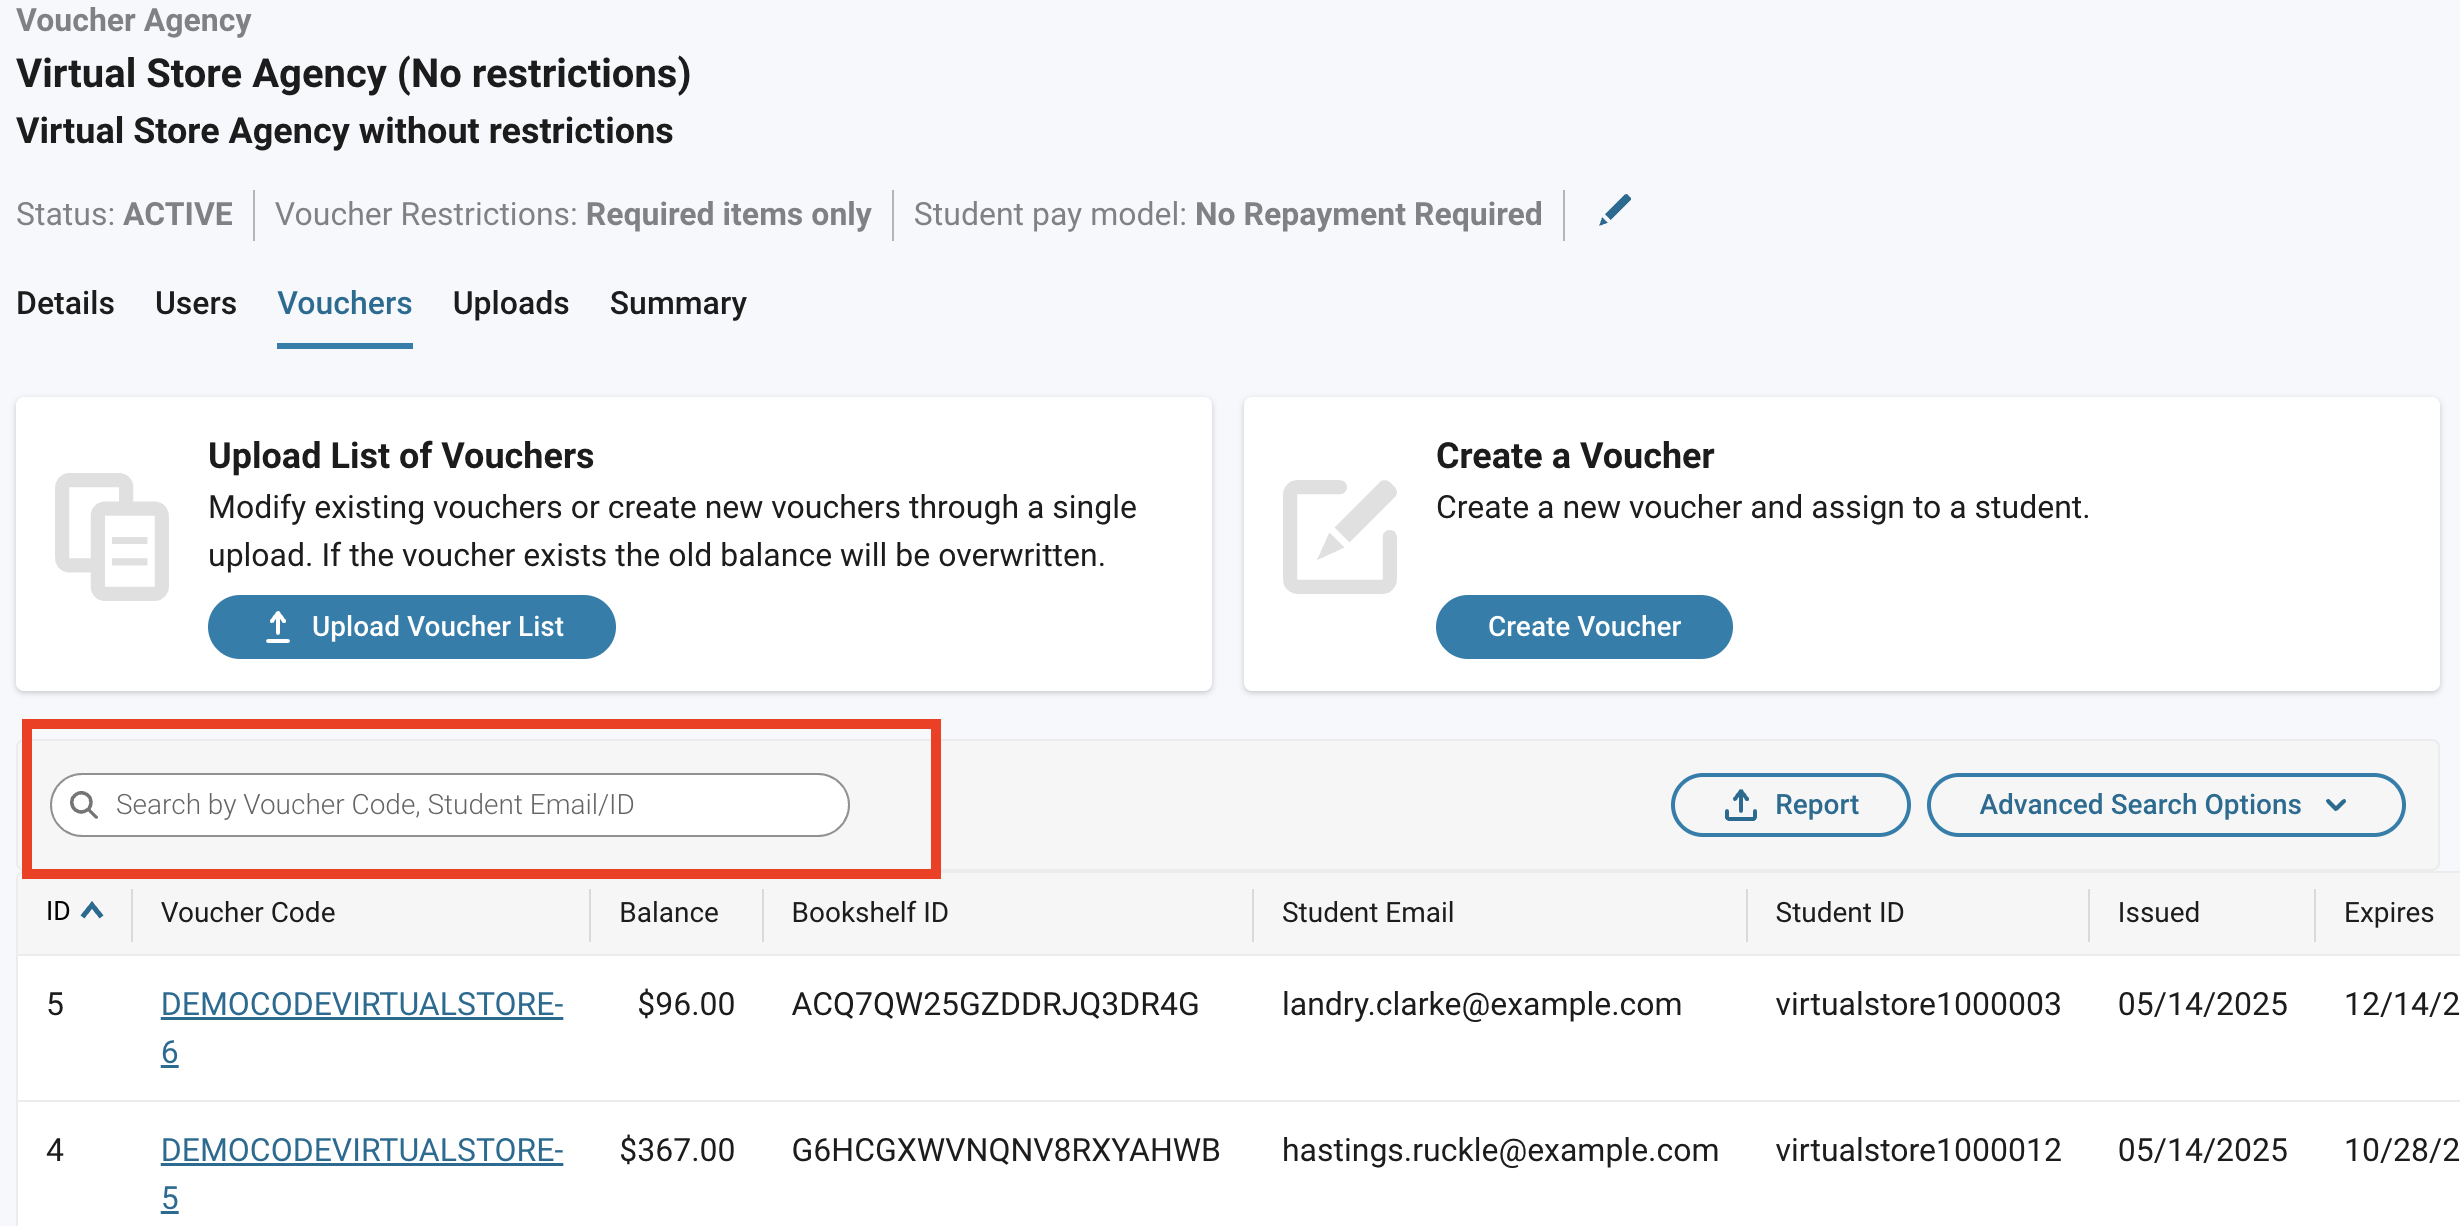Sort by the Balance column header
The width and height of the screenshot is (2460, 1226).
tap(669, 912)
